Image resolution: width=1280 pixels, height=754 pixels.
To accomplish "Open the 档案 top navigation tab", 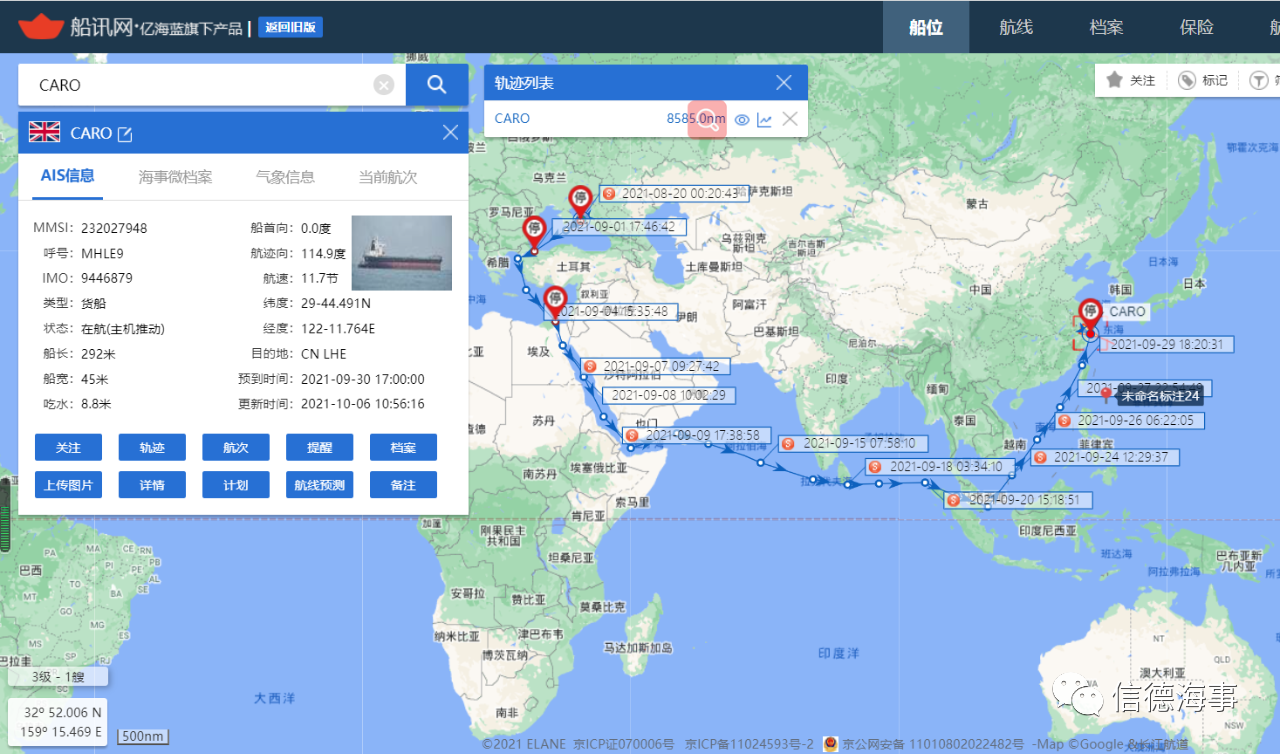I will point(1107,27).
